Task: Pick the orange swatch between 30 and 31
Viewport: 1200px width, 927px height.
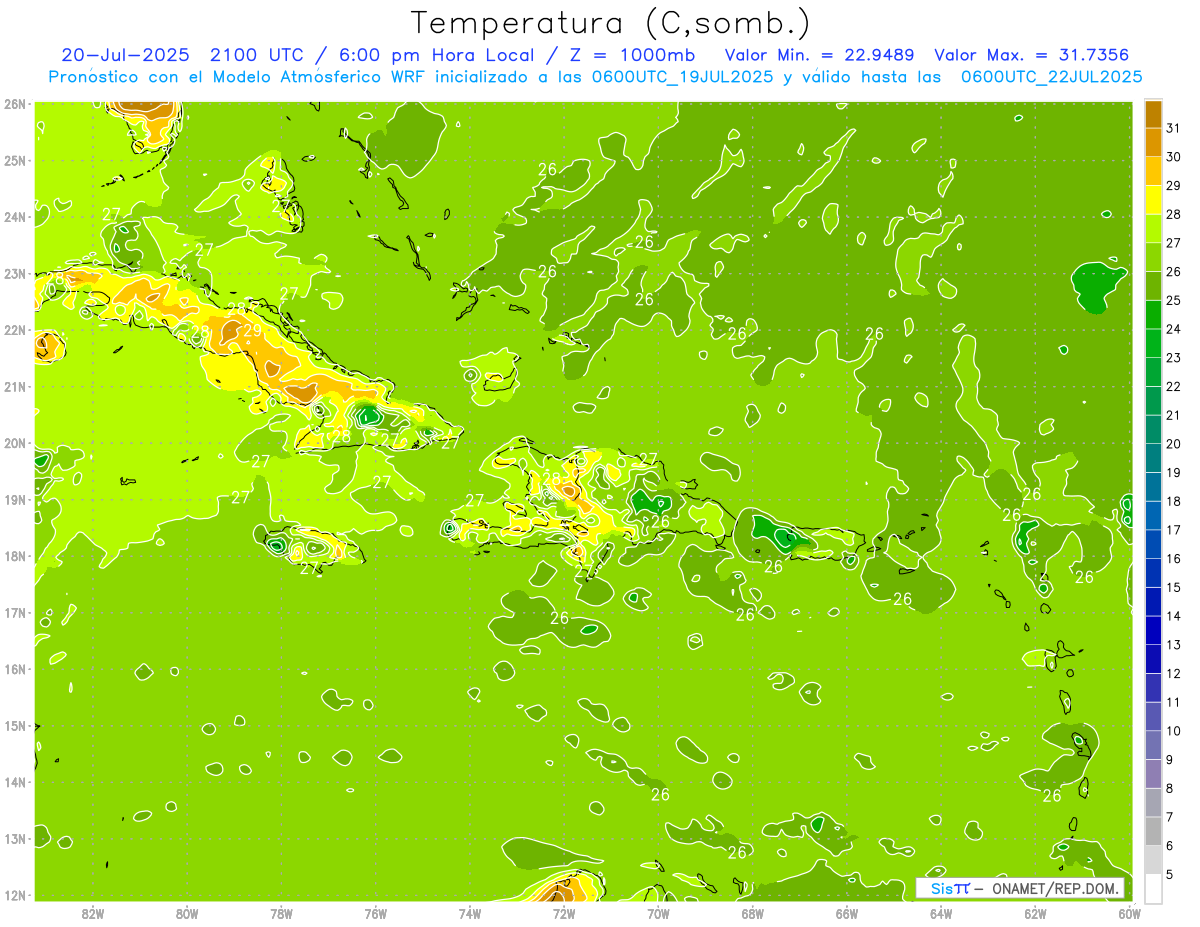Action: [1153, 142]
